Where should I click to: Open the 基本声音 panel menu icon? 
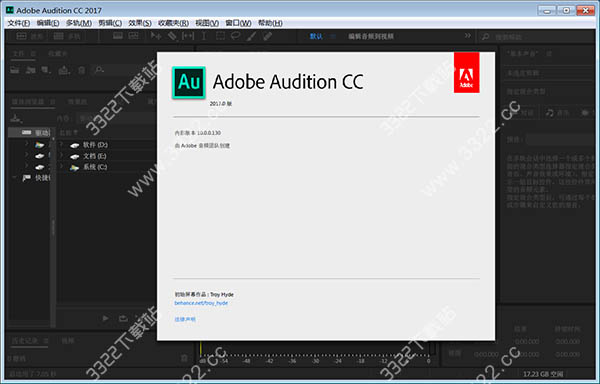coord(549,53)
